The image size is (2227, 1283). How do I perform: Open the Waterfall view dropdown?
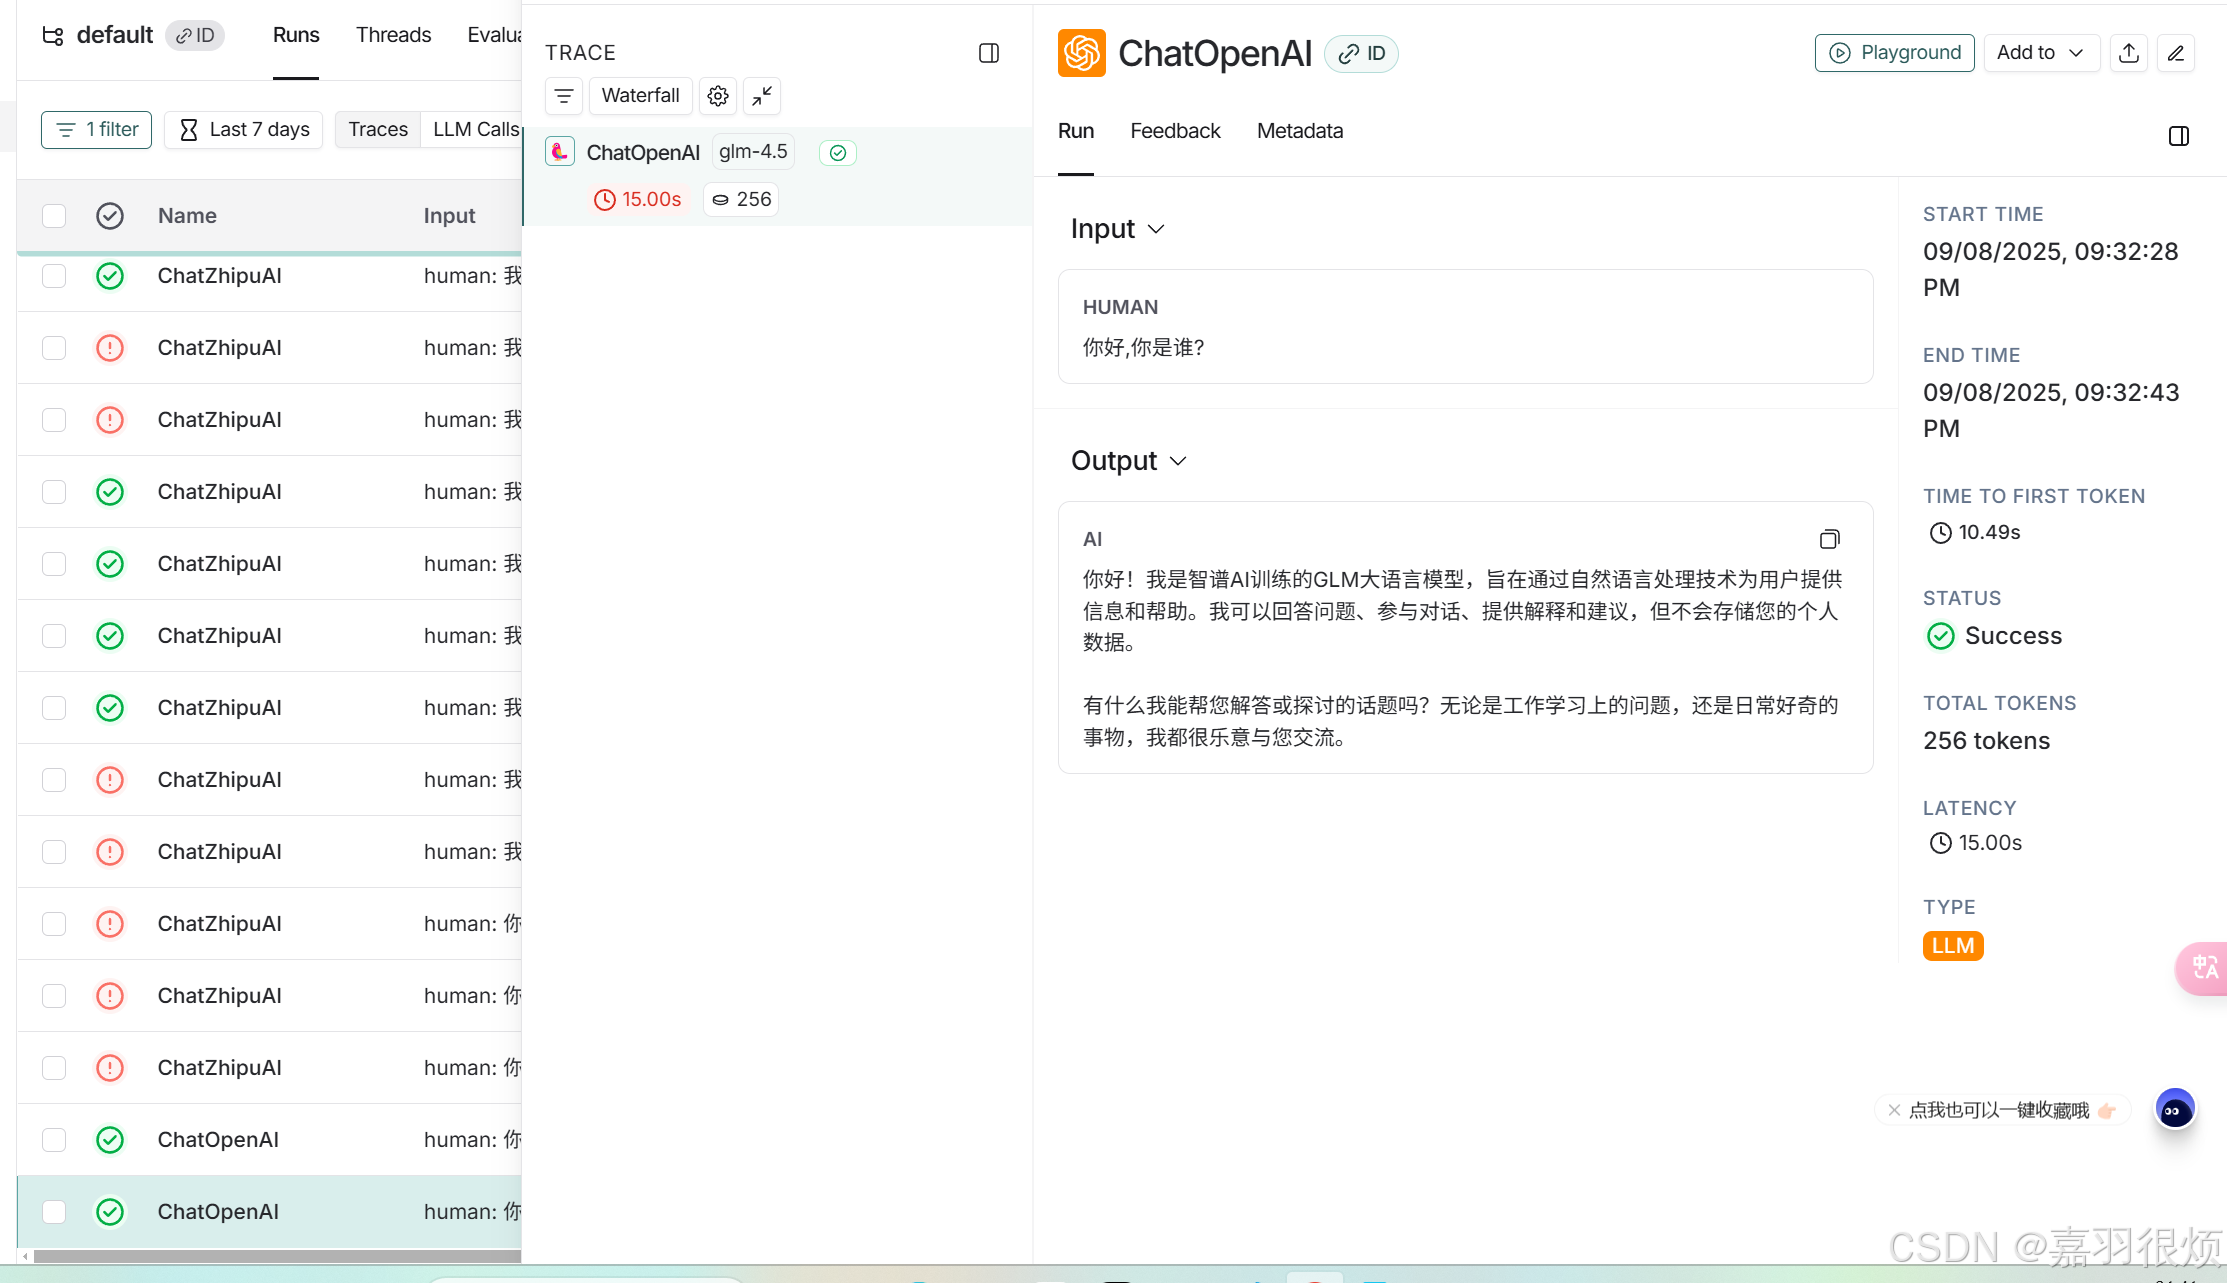(x=640, y=96)
